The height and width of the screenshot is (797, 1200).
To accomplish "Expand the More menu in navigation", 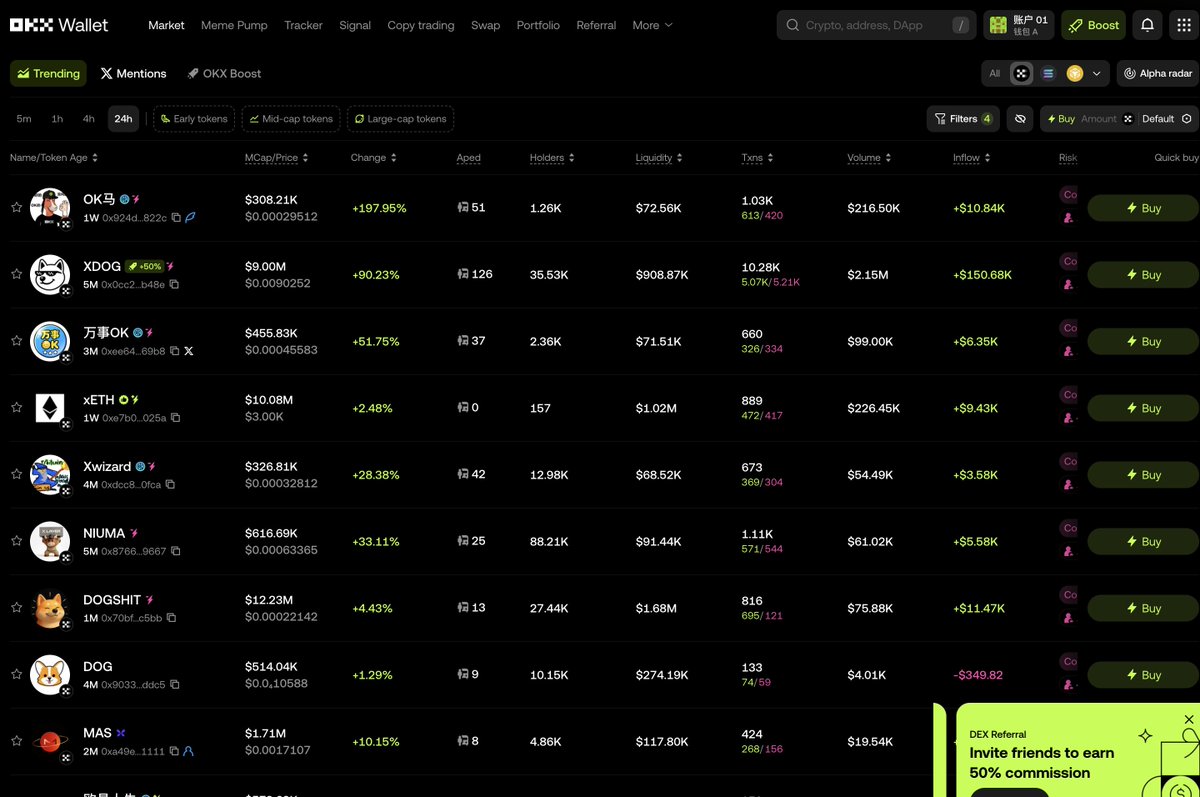I will 652,25.
